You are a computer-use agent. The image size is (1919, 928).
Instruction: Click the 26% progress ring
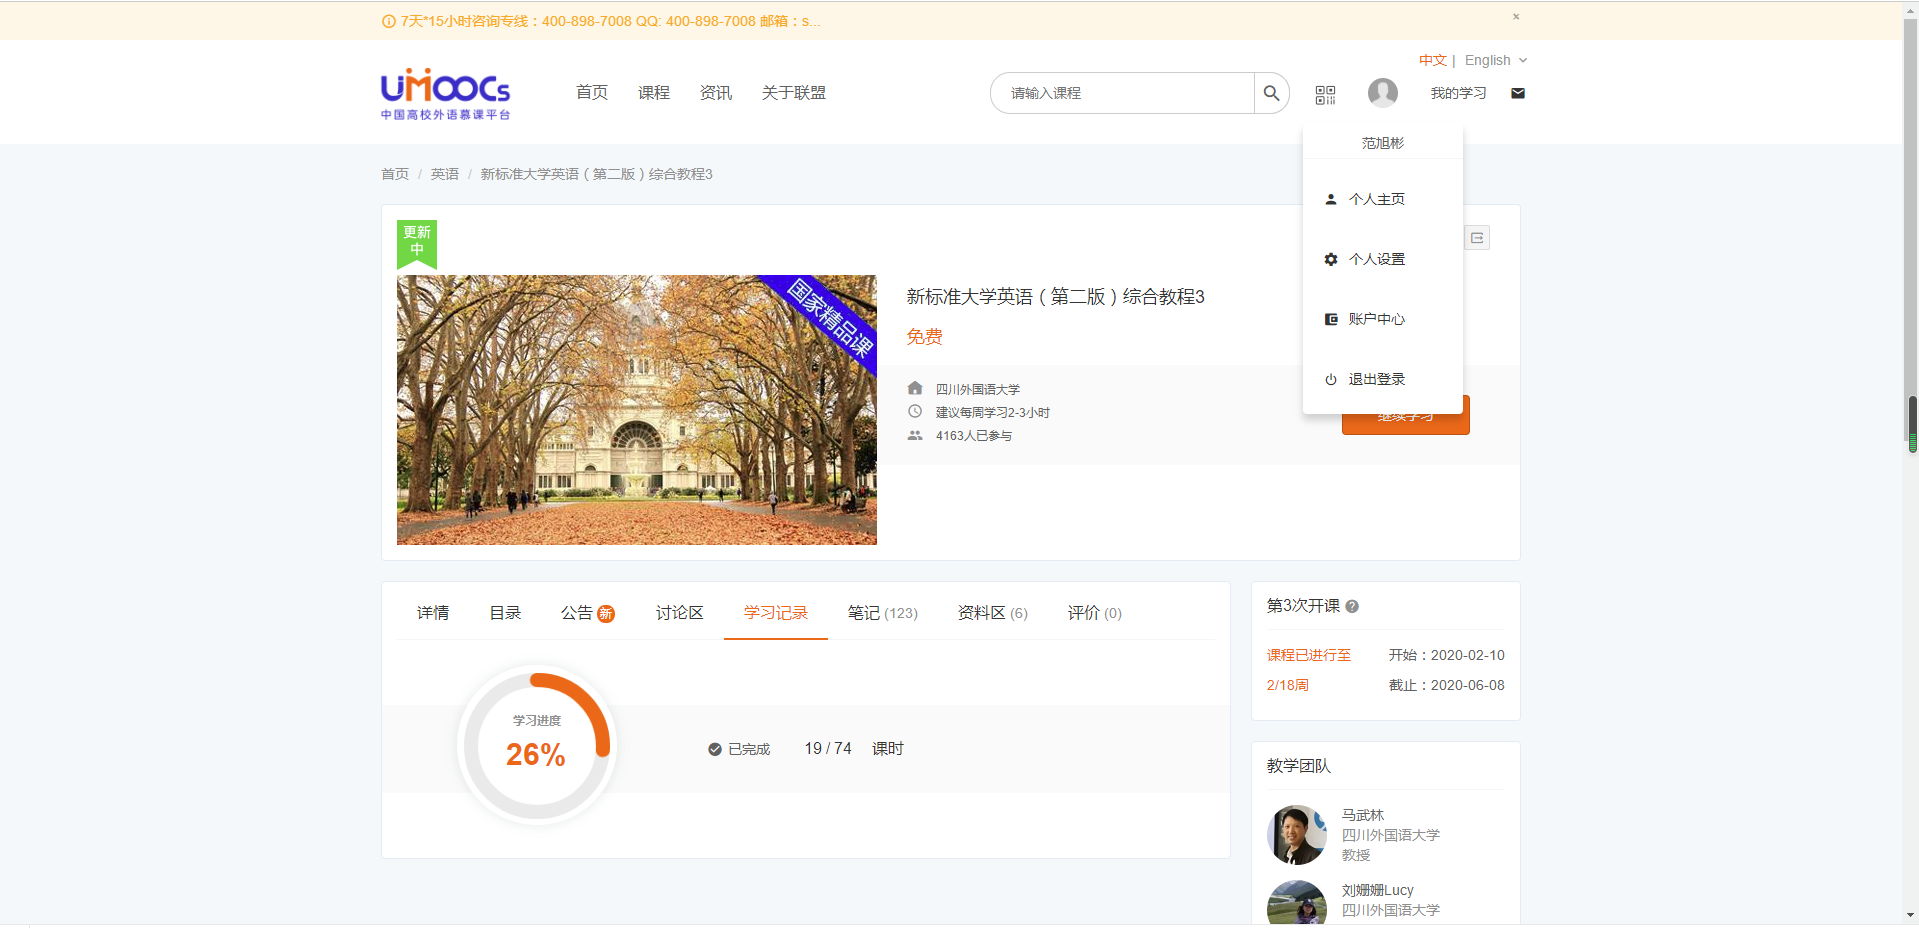[x=537, y=745]
